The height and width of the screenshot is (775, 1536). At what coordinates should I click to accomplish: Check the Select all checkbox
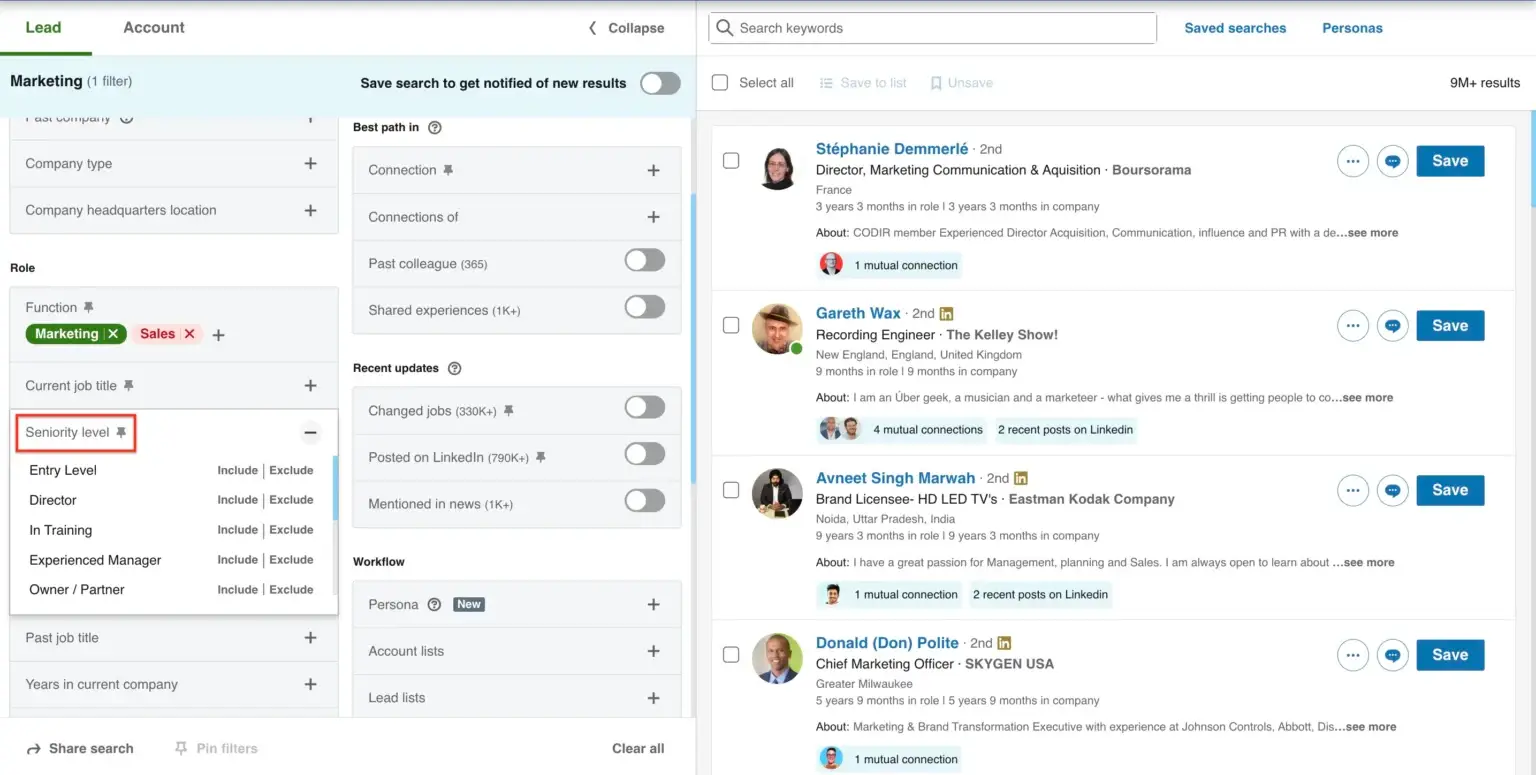coord(720,83)
